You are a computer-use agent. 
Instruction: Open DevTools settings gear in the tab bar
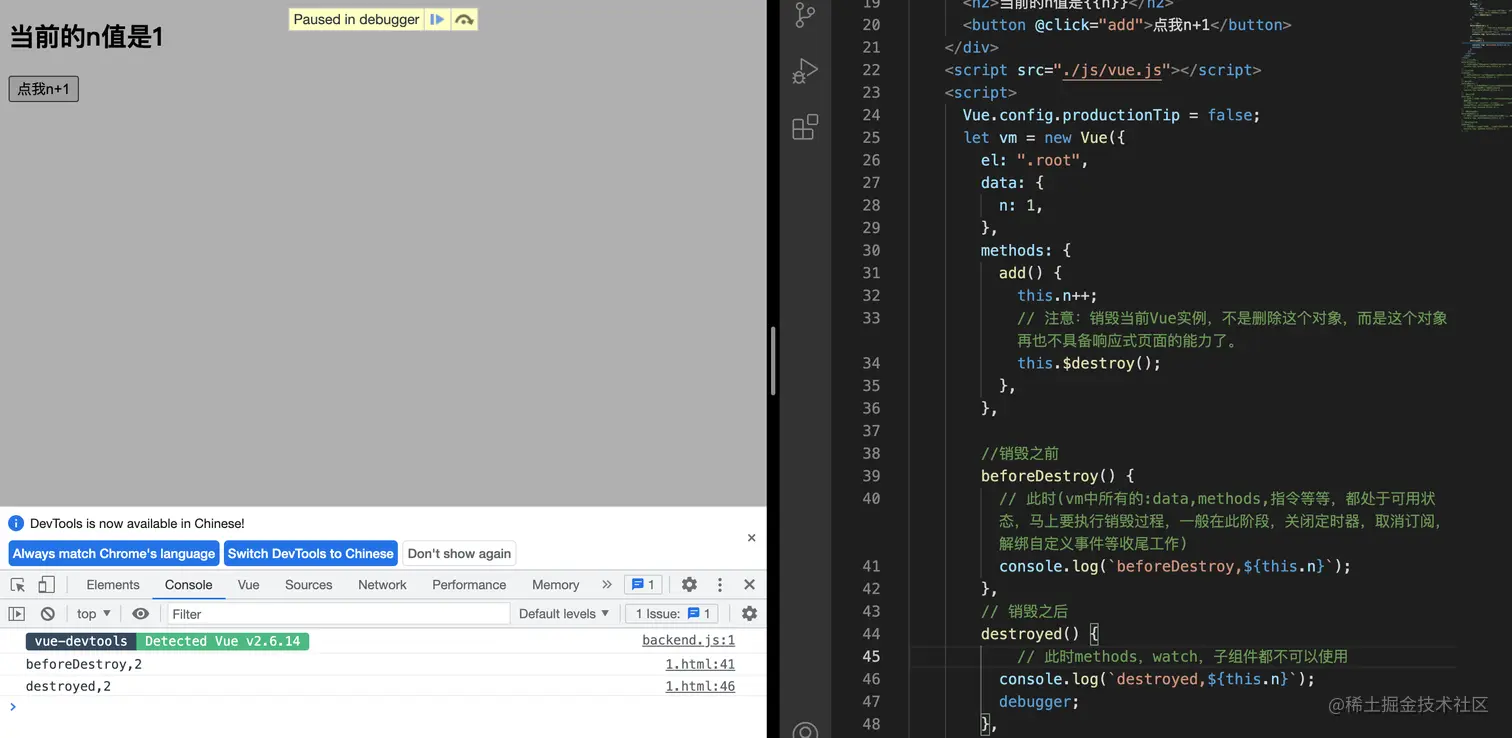689,585
